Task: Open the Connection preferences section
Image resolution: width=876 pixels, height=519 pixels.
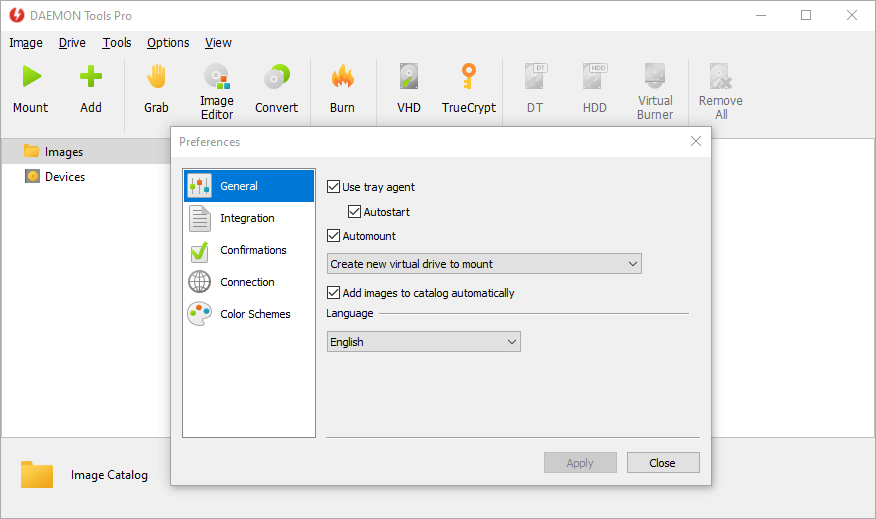Action: click(x=249, y=282)
